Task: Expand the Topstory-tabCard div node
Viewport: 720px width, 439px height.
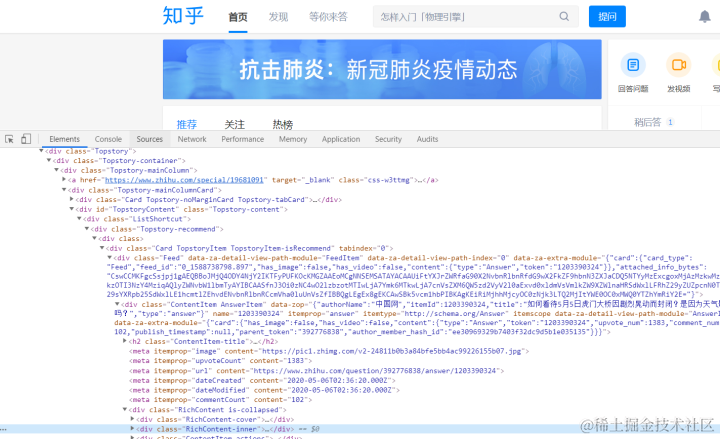Action: [x=72, y=199]
